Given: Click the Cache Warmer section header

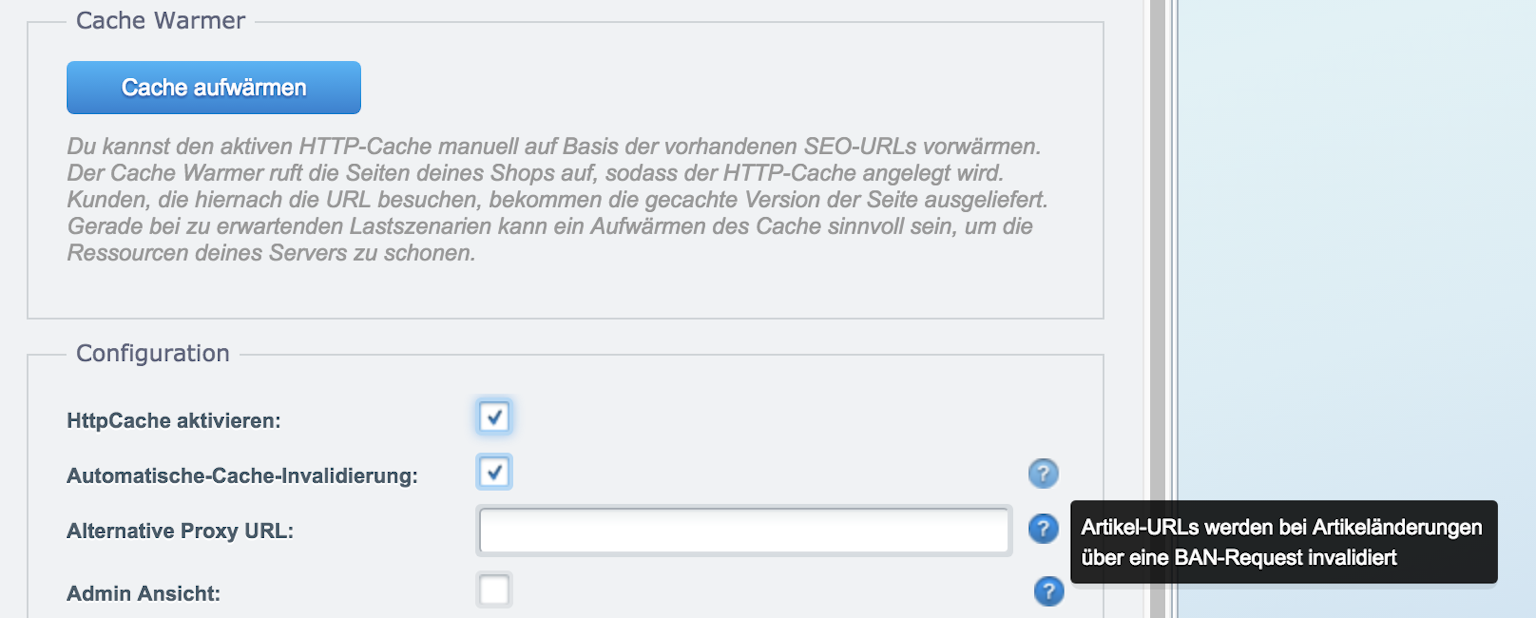Looking at the screenshot, I should (160, 20).
